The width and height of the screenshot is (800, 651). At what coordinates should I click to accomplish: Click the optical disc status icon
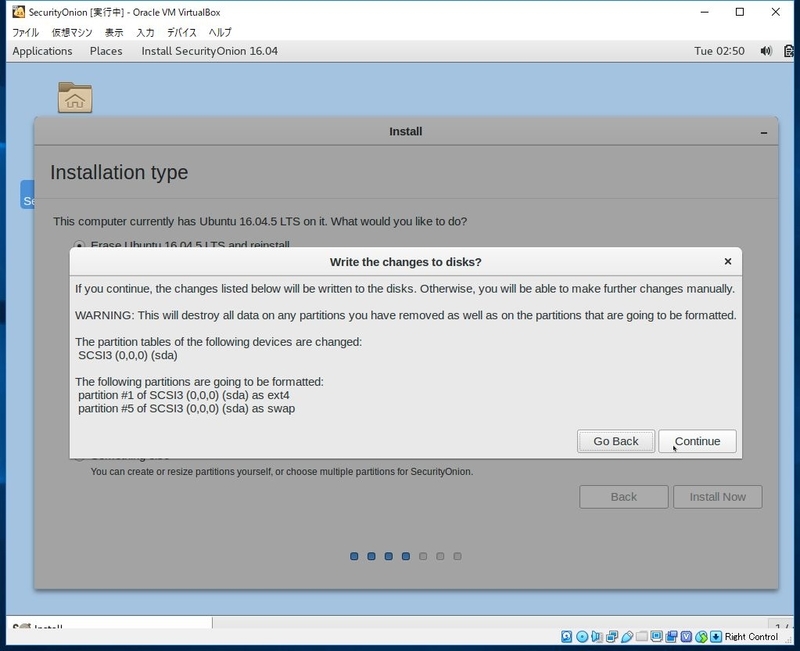coord(582,636)
